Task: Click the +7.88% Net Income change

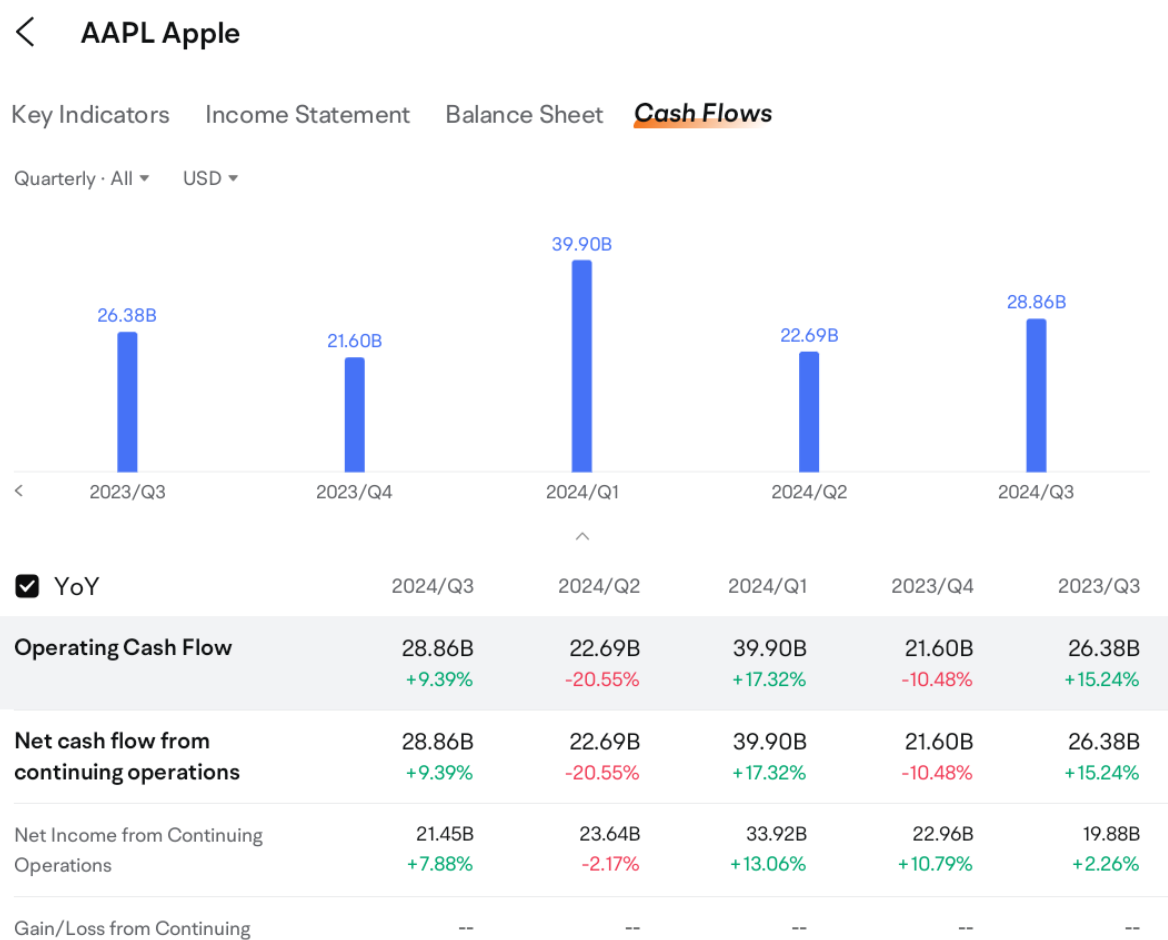Action: (439, 864)
